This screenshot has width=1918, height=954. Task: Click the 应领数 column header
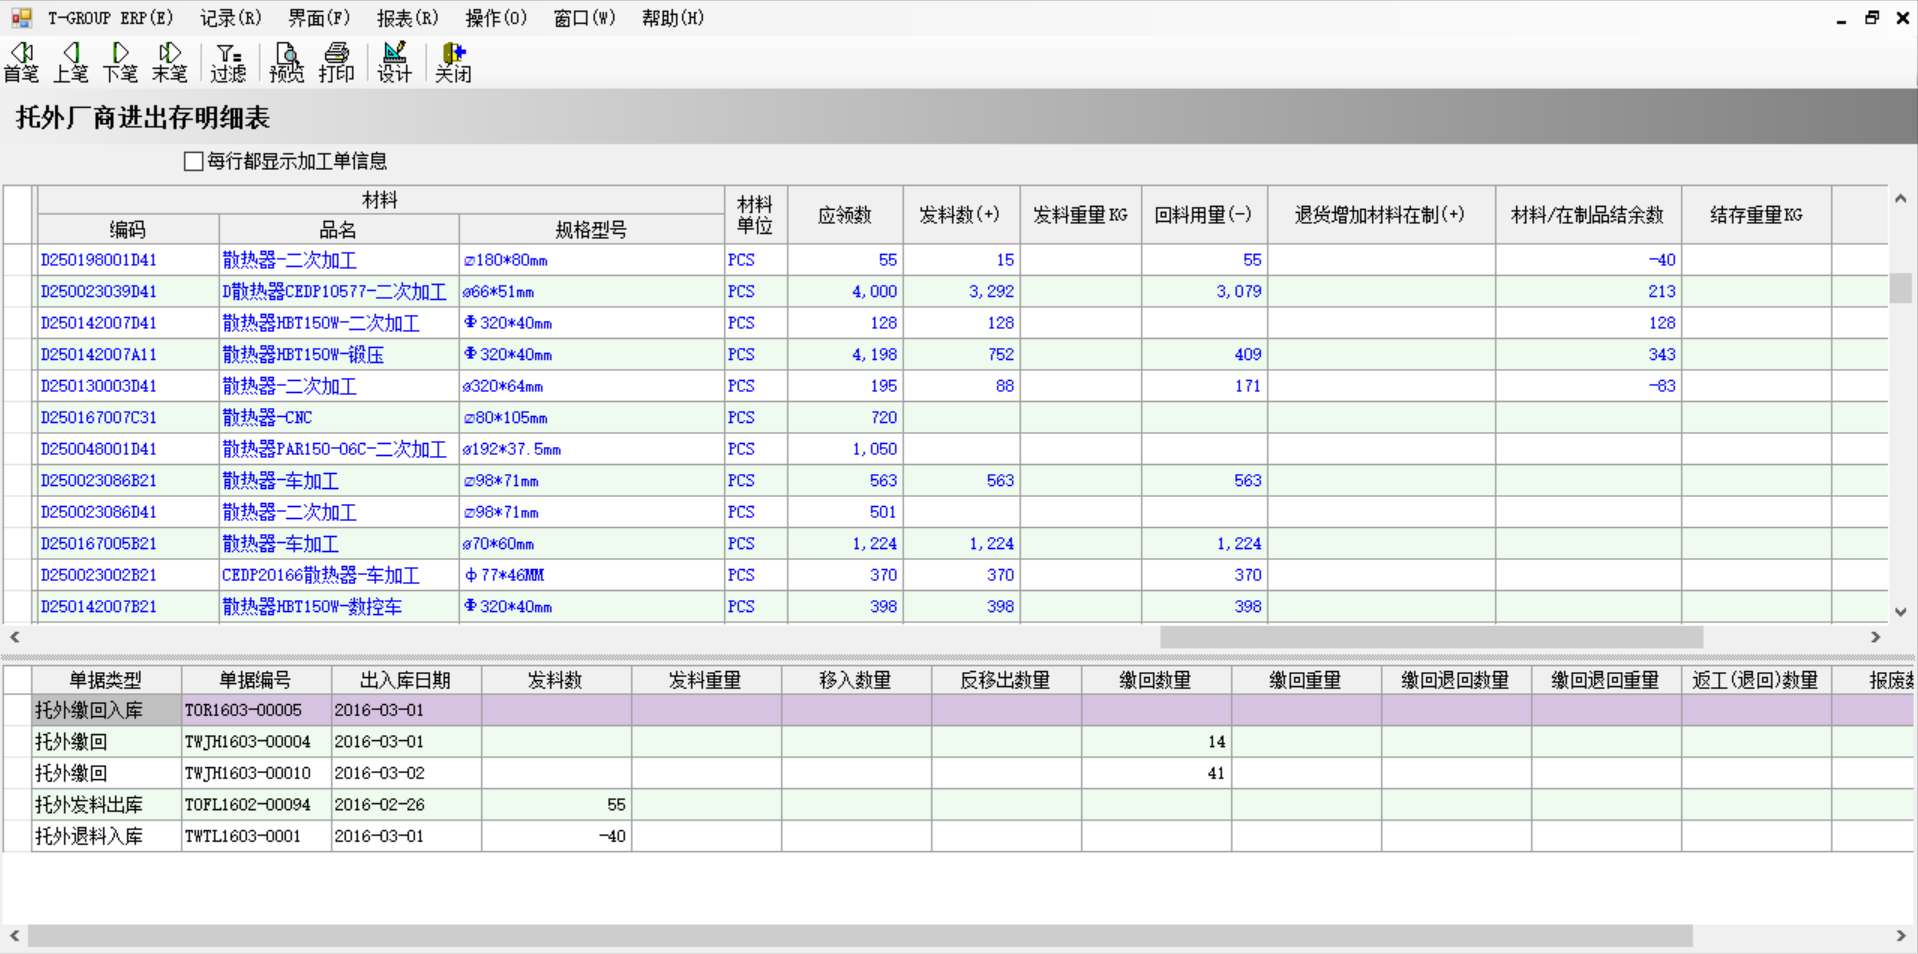pos(845,214)
